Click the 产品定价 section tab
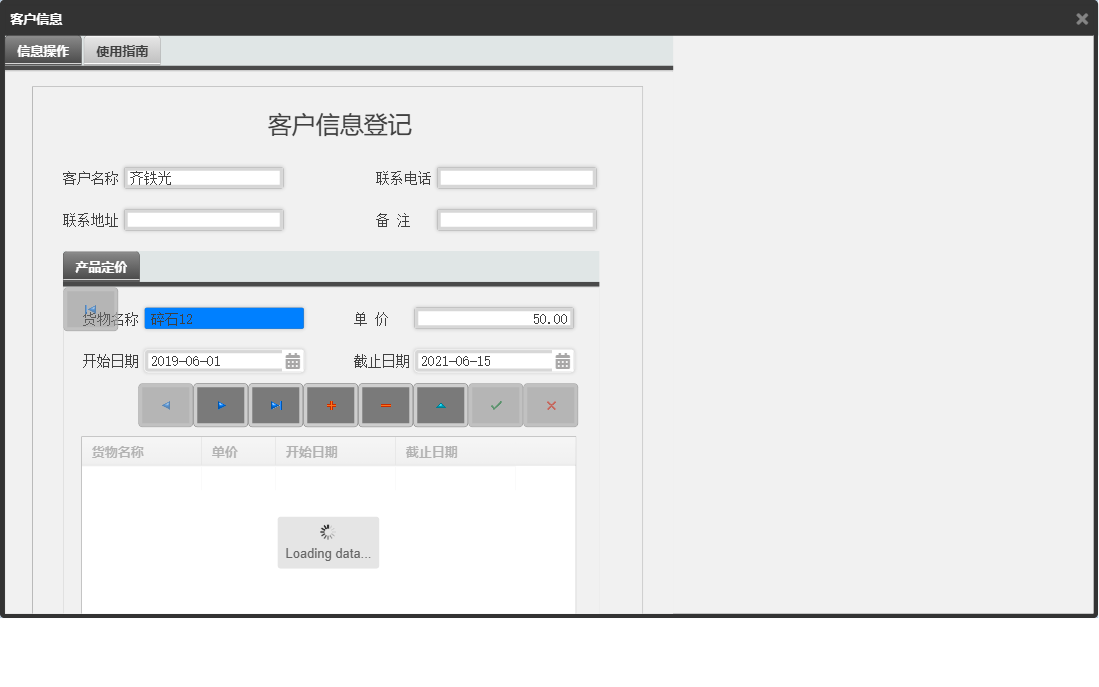The height and width of the screenshot is (687, 1099). point(100,266)
